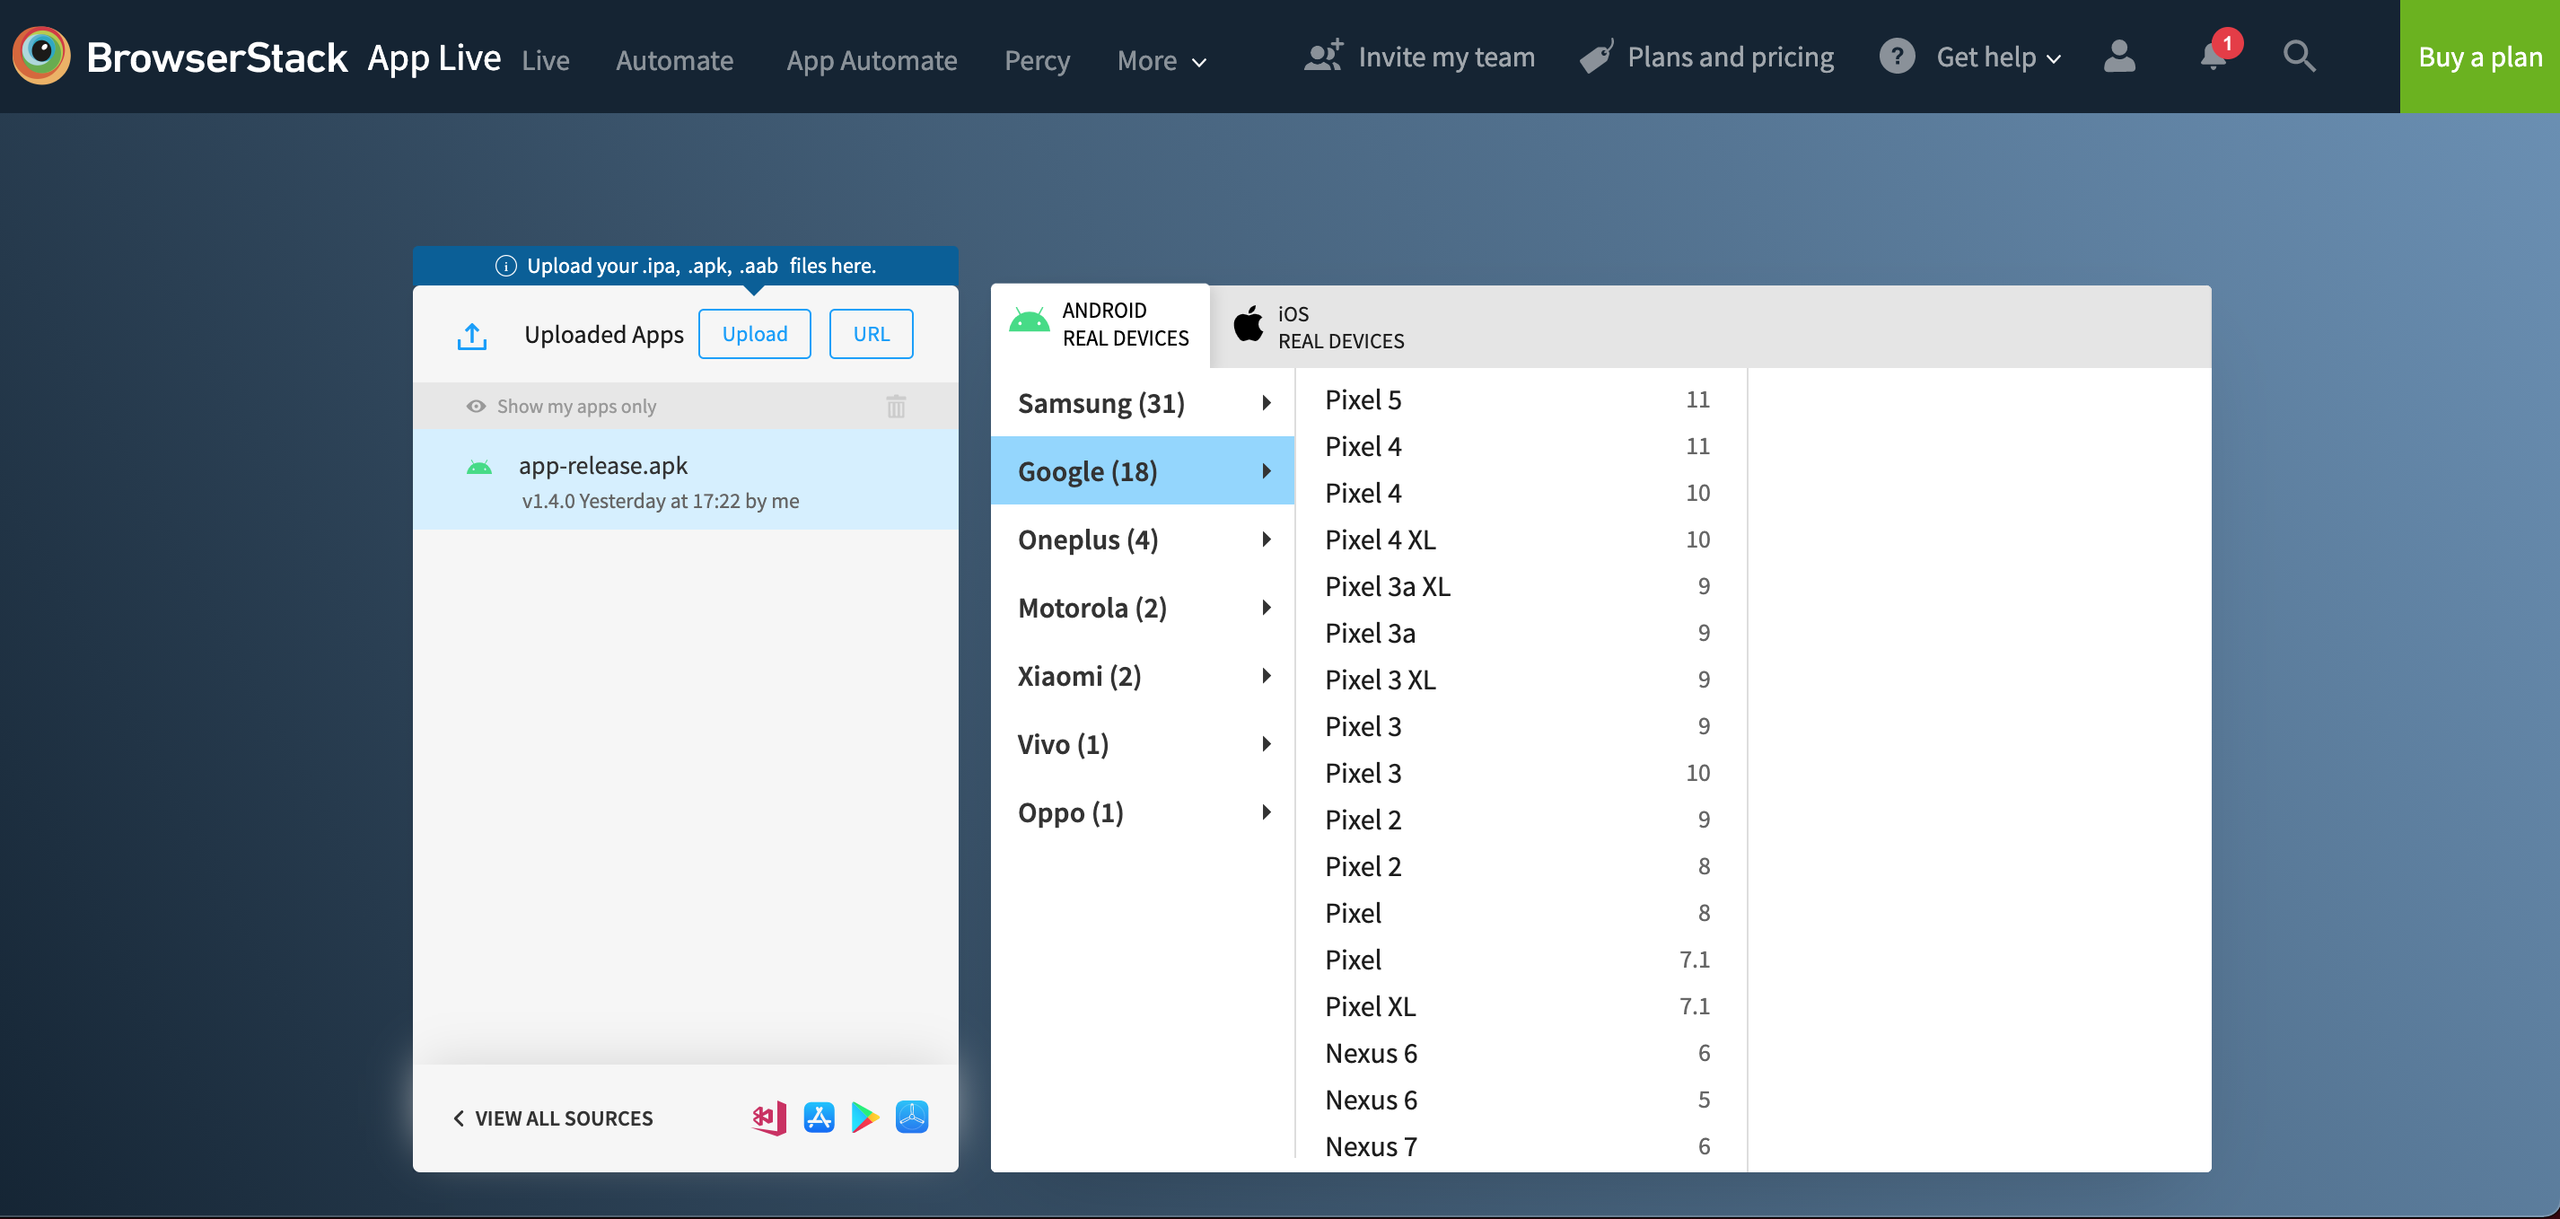Expand the Oppo (1) device list
2560x1219 pixels.
coord(1142,813)
